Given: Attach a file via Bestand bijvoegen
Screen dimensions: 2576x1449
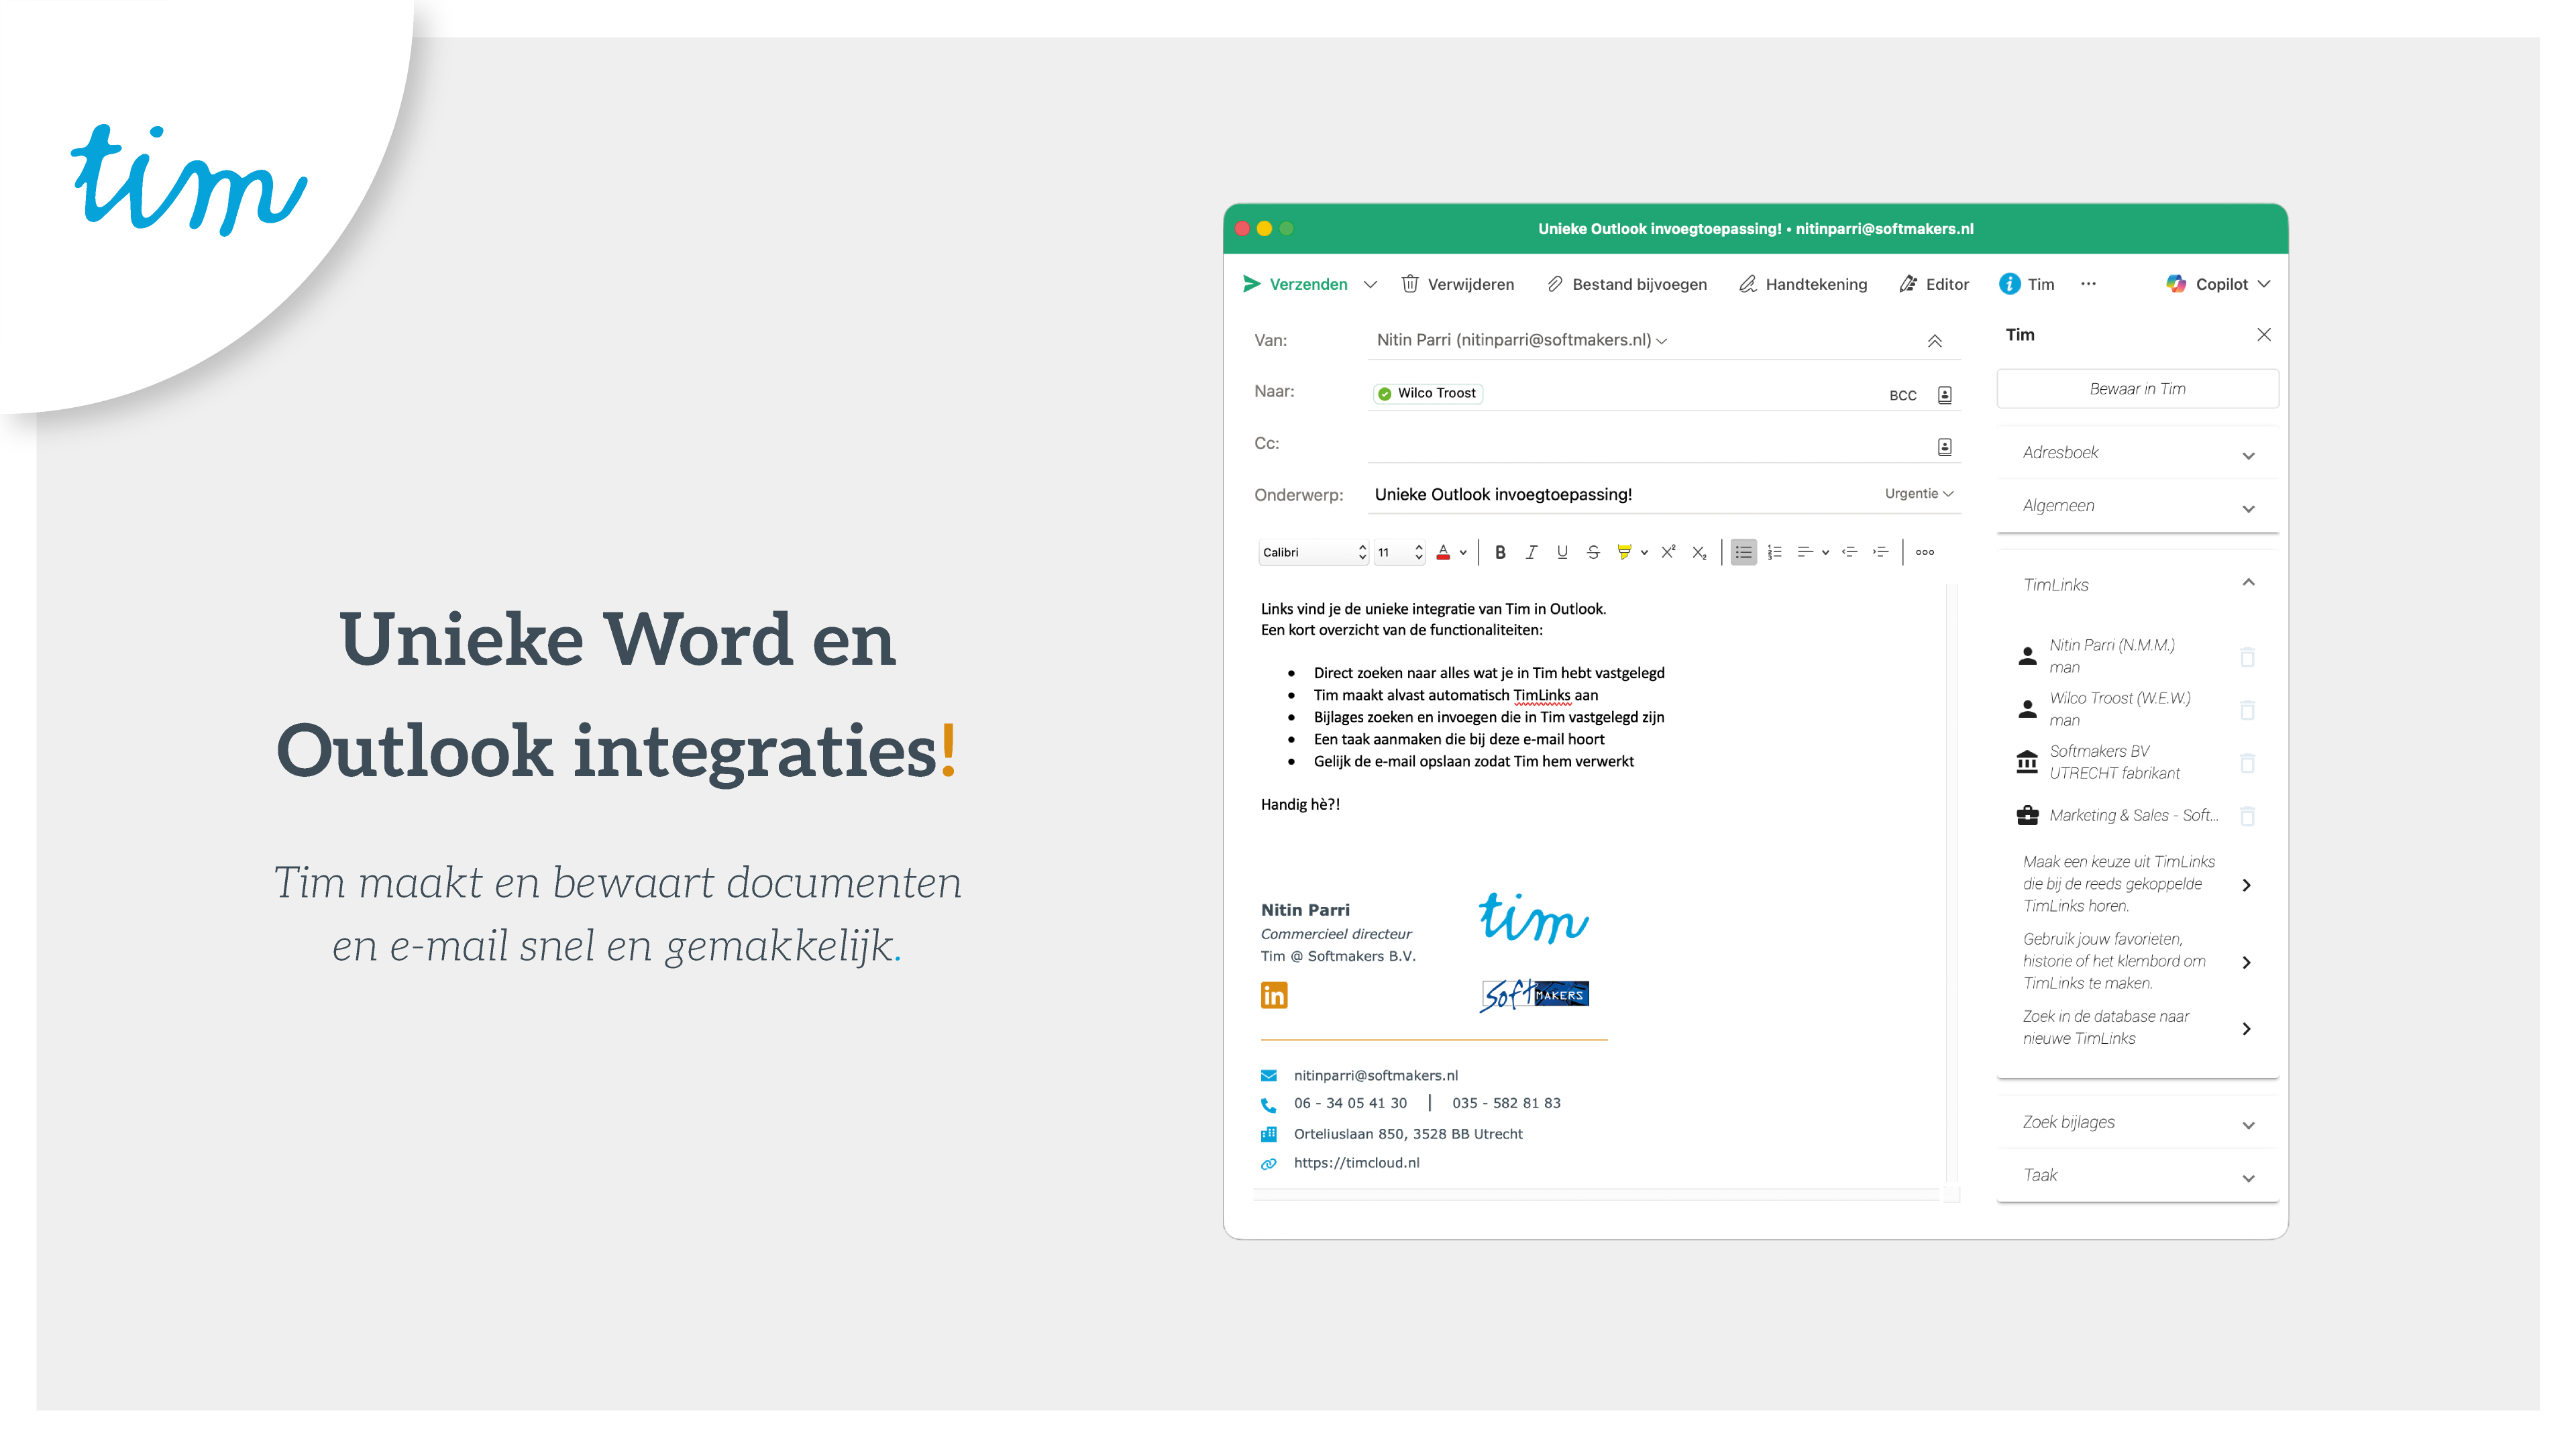Looking at the screenshot, I should tap(1626, 284).
